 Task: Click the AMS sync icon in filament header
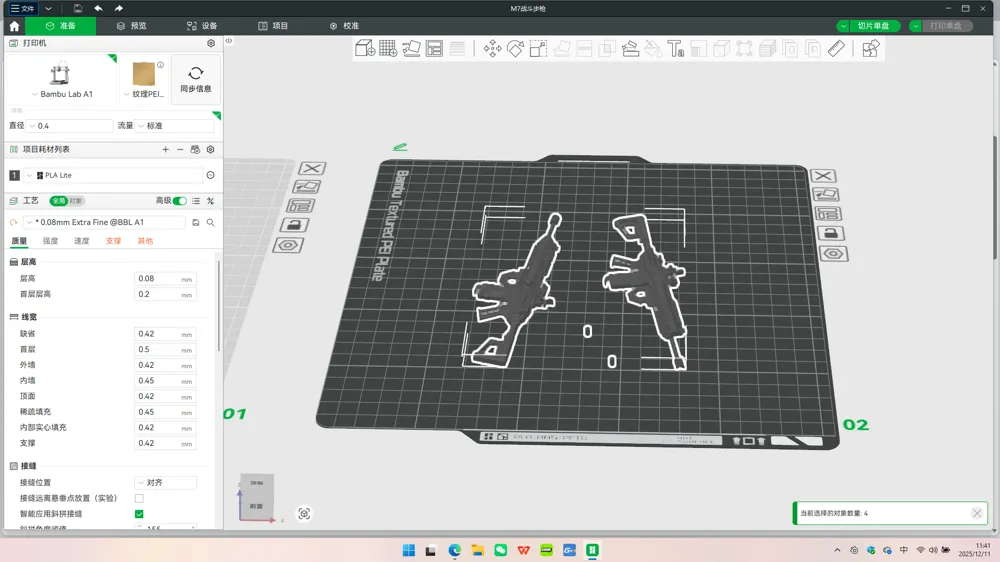[x=195, y=149]
